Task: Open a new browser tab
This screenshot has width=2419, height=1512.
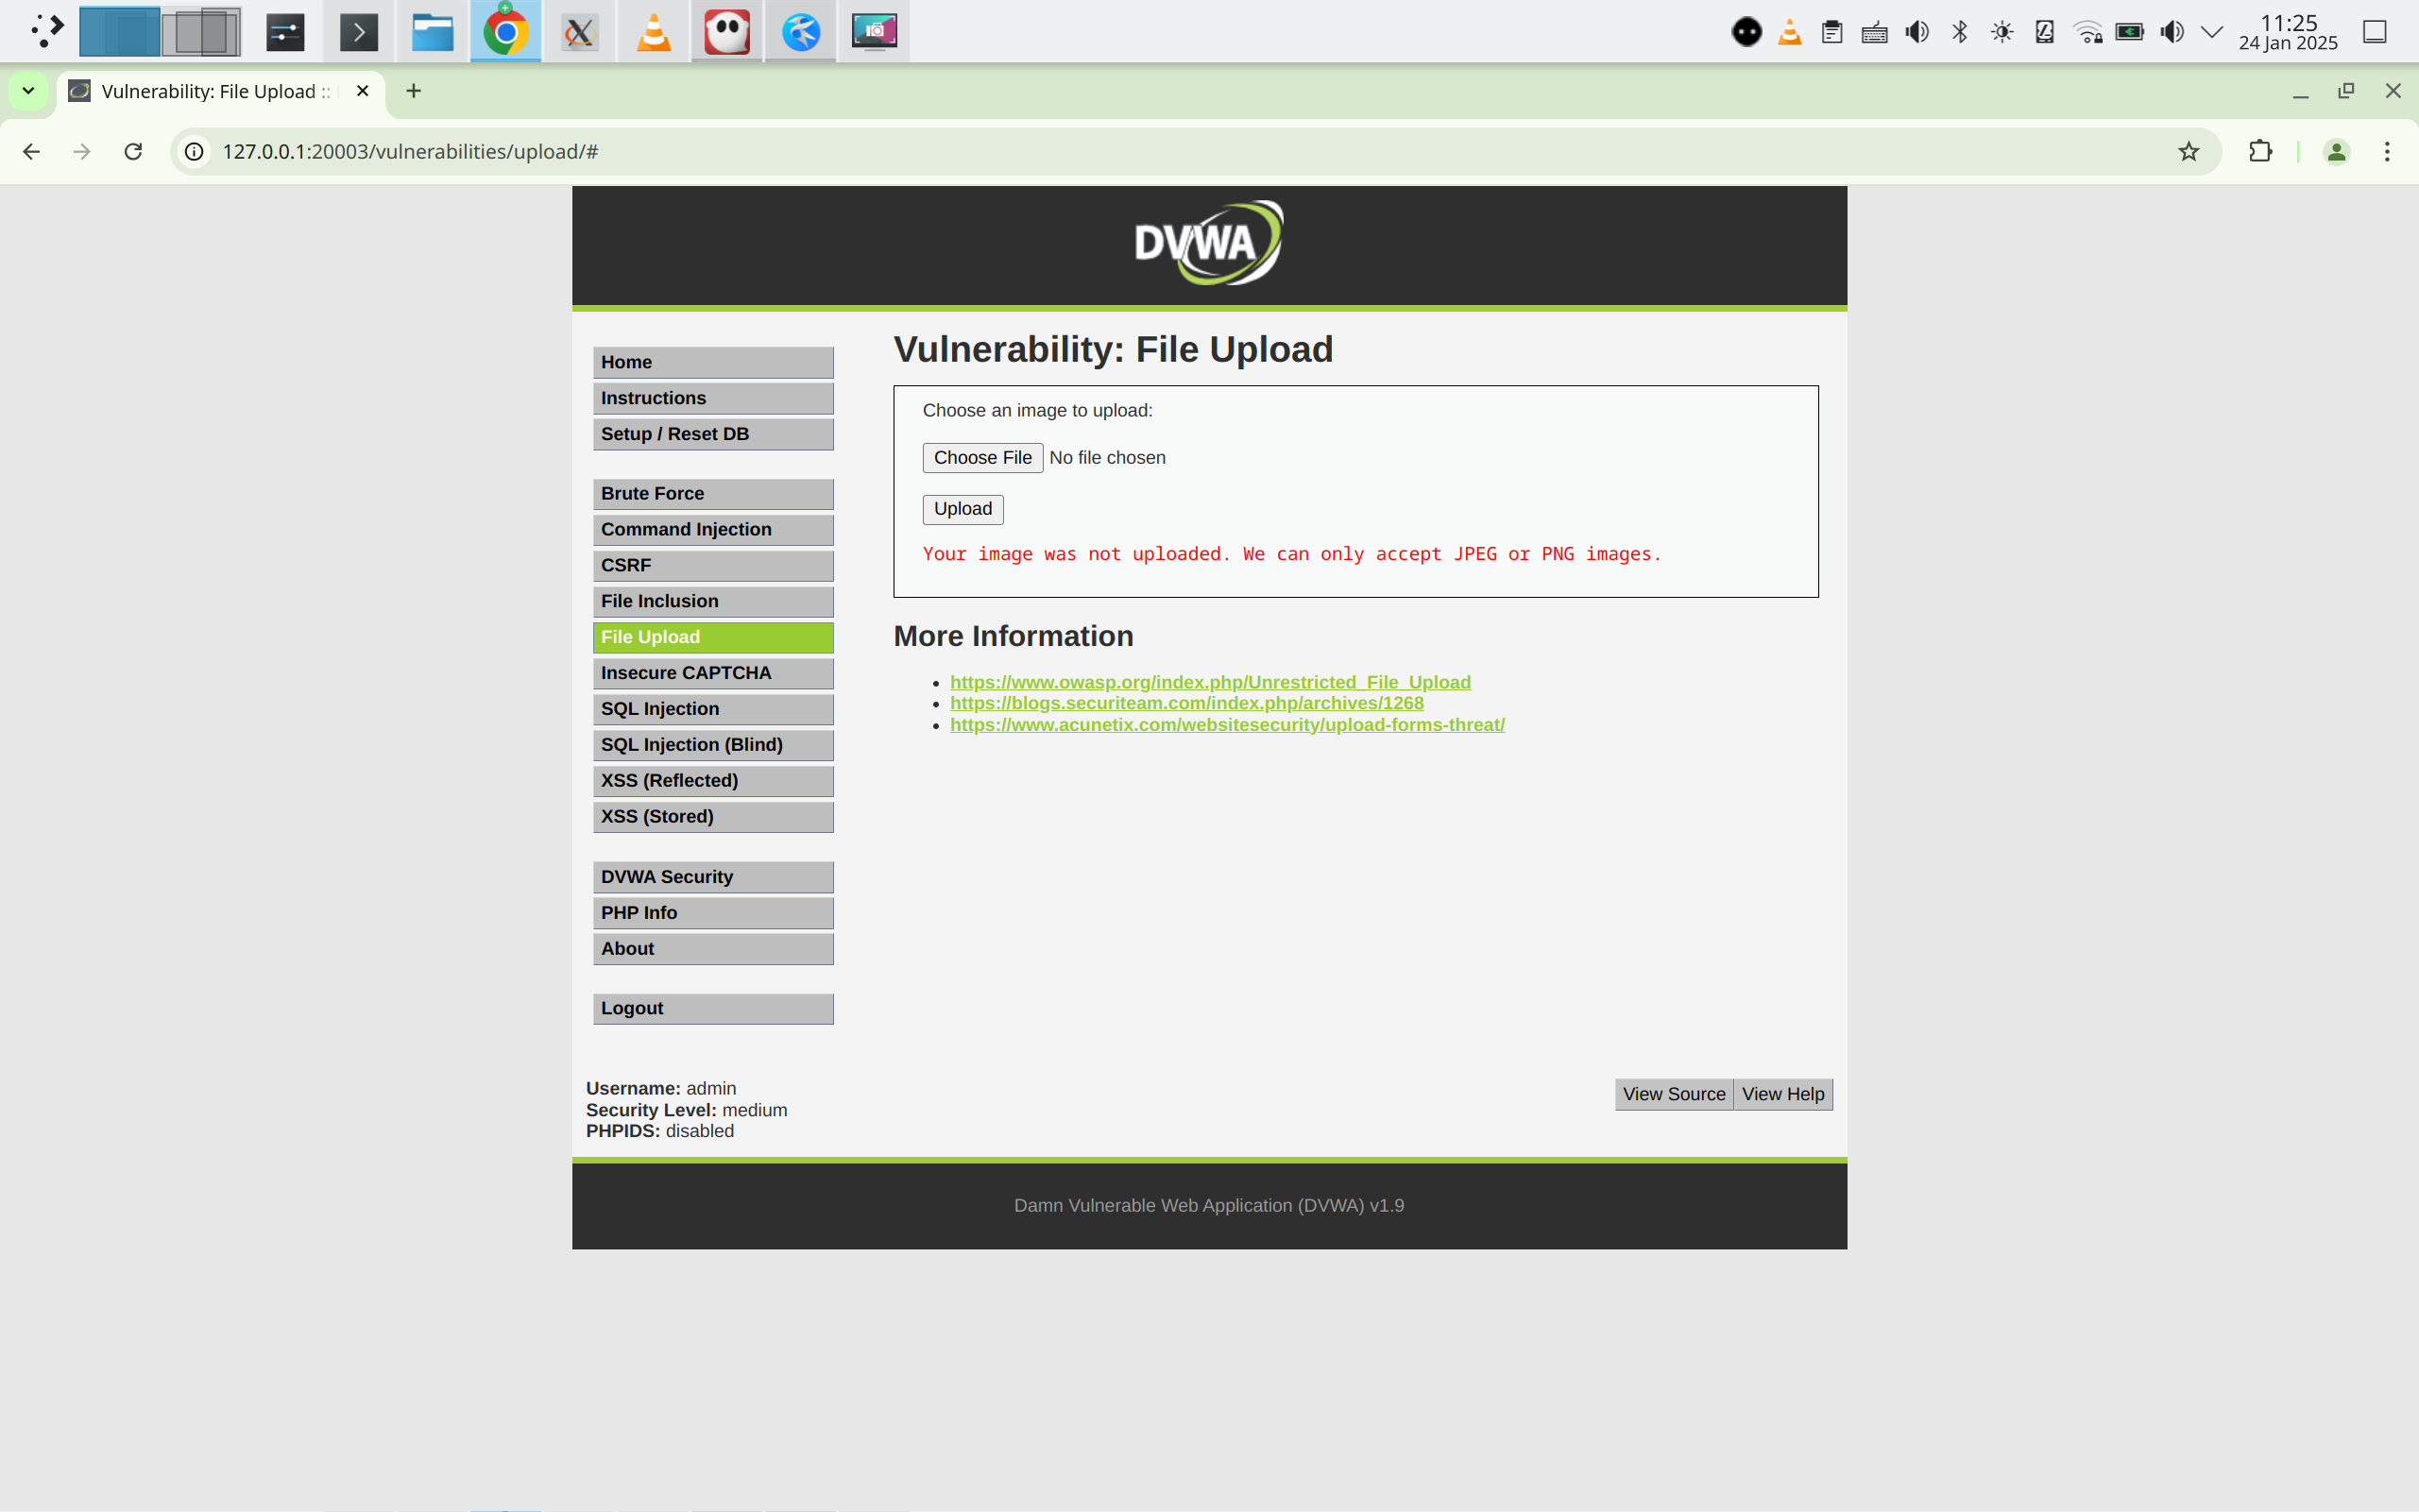Action: click(413, 91)
